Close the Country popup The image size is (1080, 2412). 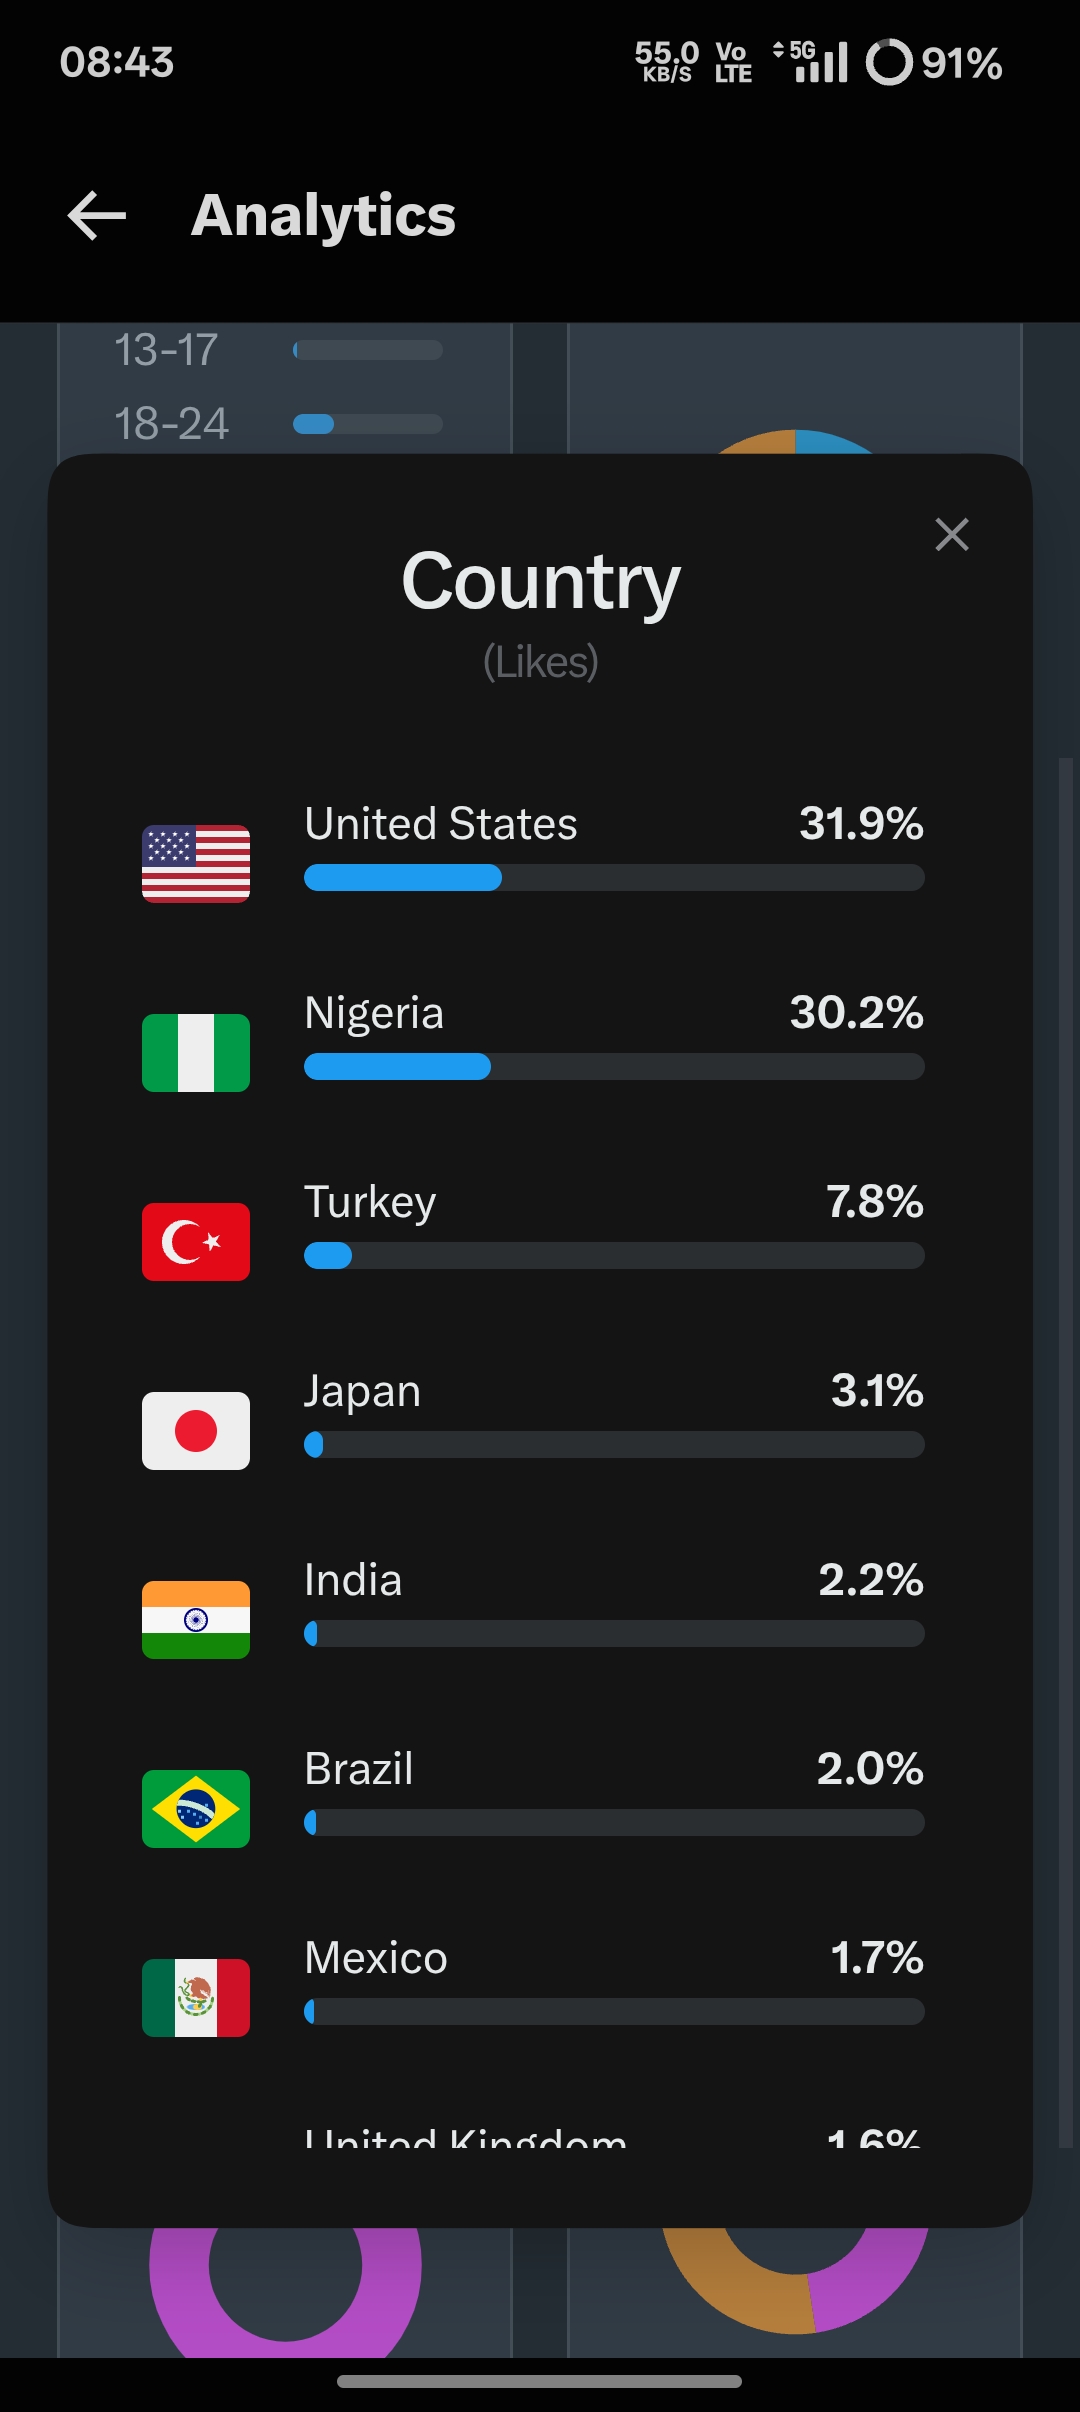pos(952,535)
